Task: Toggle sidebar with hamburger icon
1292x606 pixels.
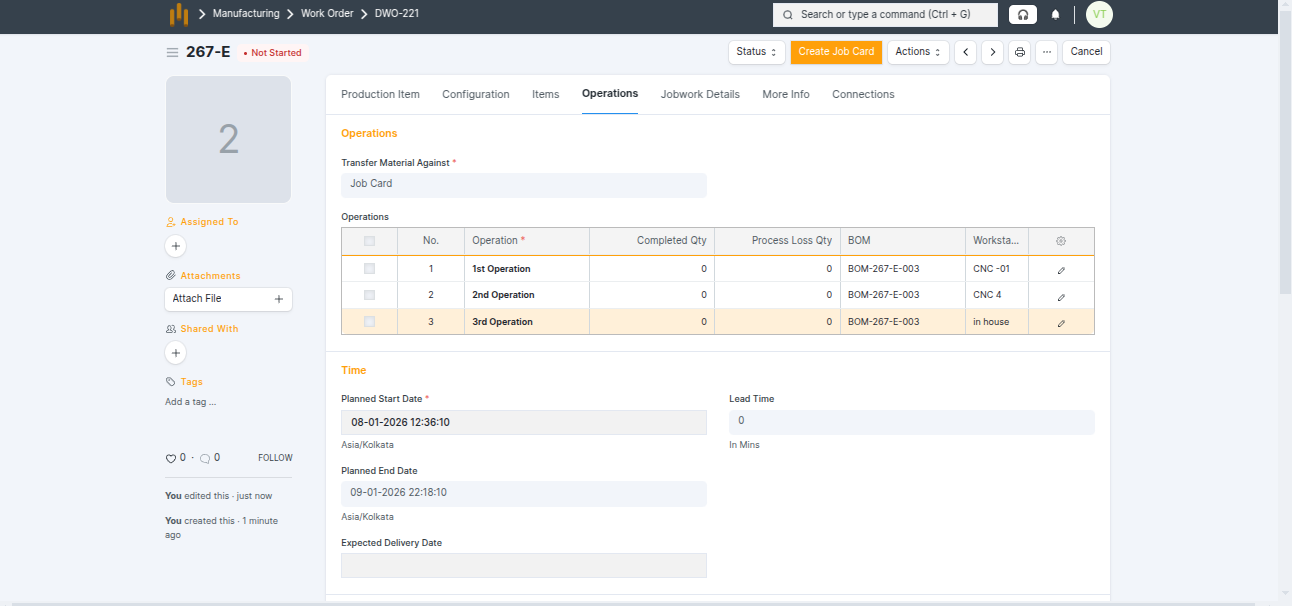Action: pyautogui.click(x=172, y=52)
